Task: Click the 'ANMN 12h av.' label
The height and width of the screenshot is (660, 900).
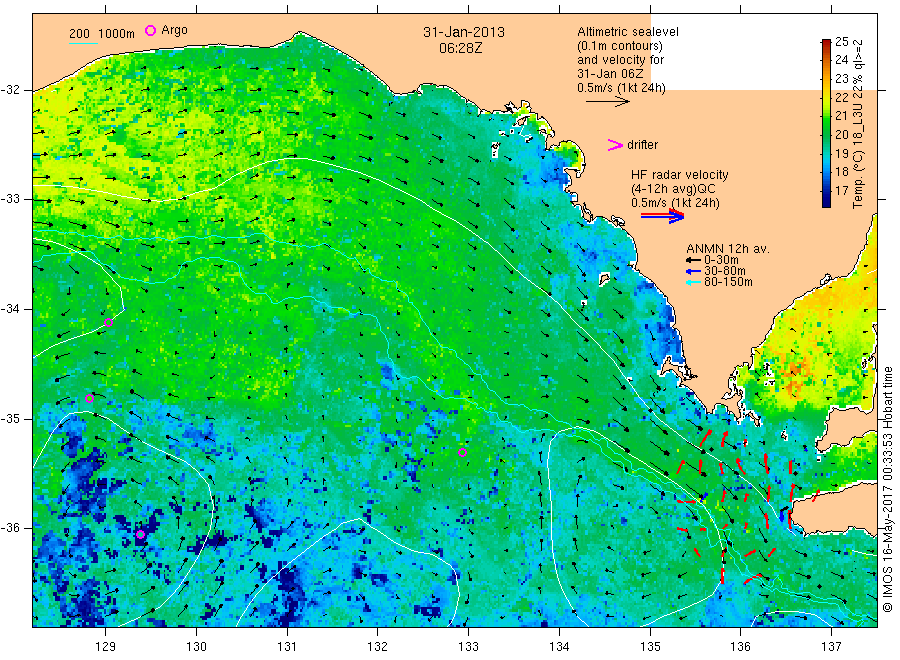Action: pos(728,249)
